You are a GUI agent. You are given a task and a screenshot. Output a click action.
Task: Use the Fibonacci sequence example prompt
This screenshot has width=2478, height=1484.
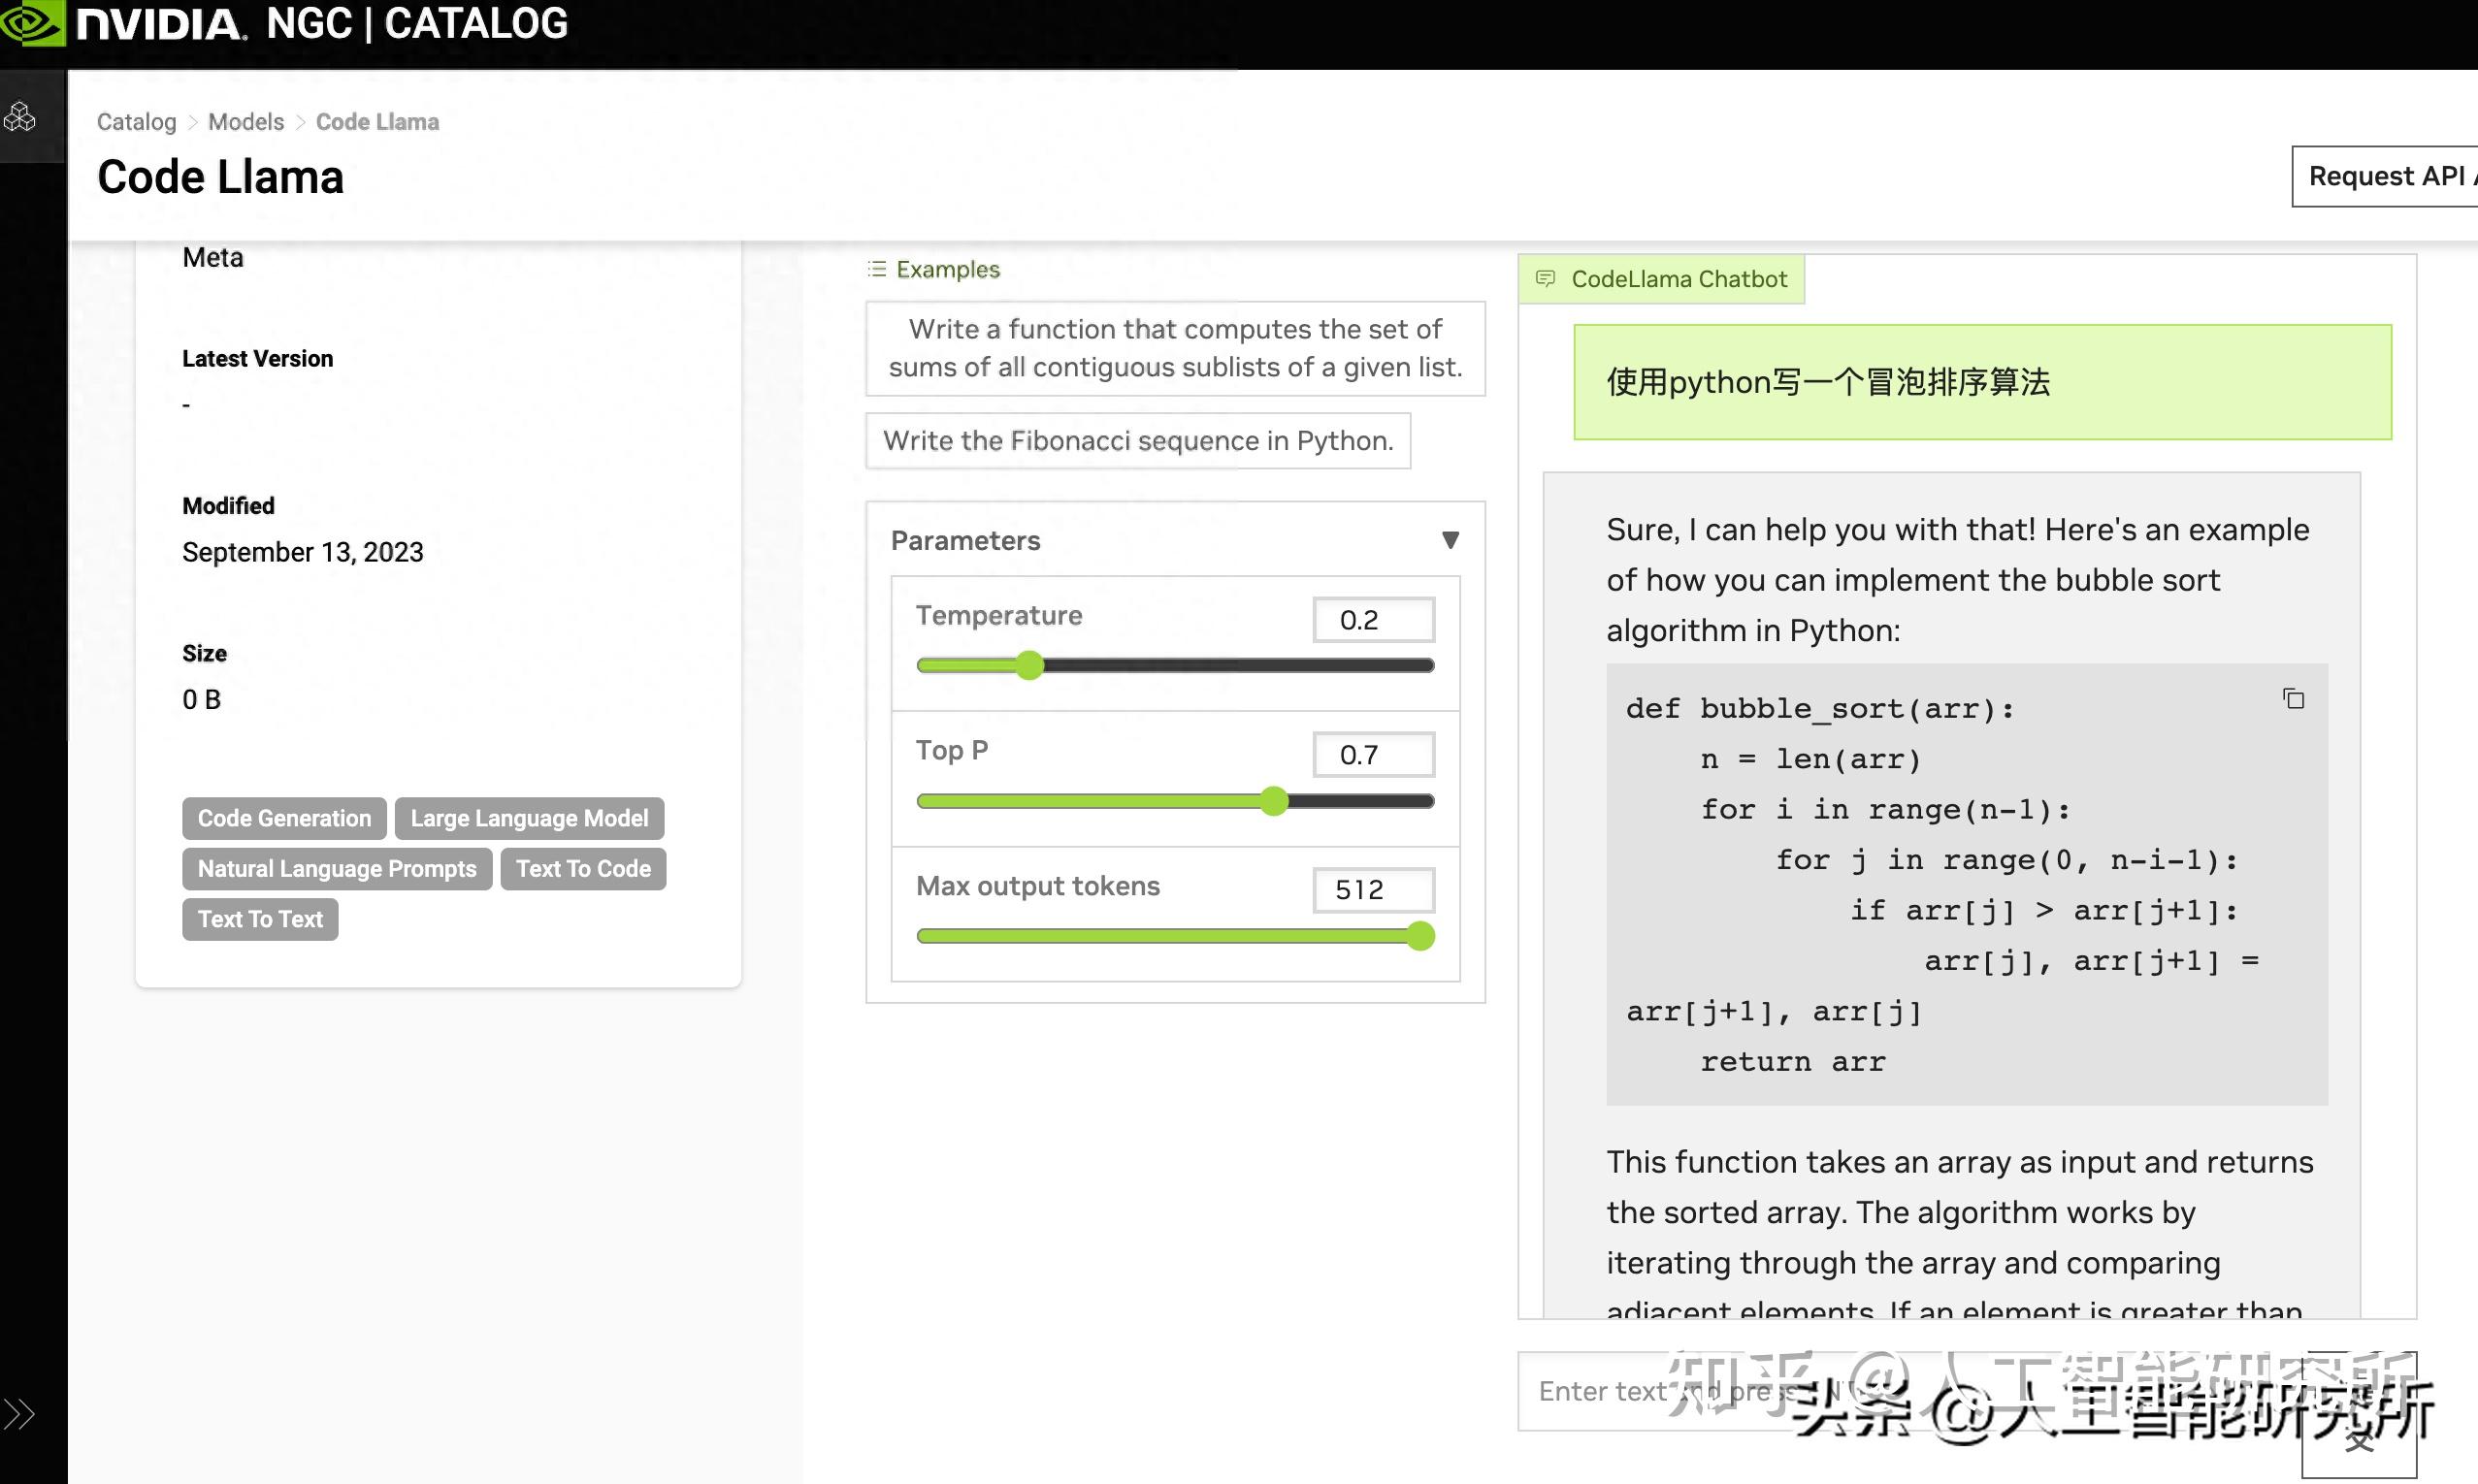[1138, 441]
